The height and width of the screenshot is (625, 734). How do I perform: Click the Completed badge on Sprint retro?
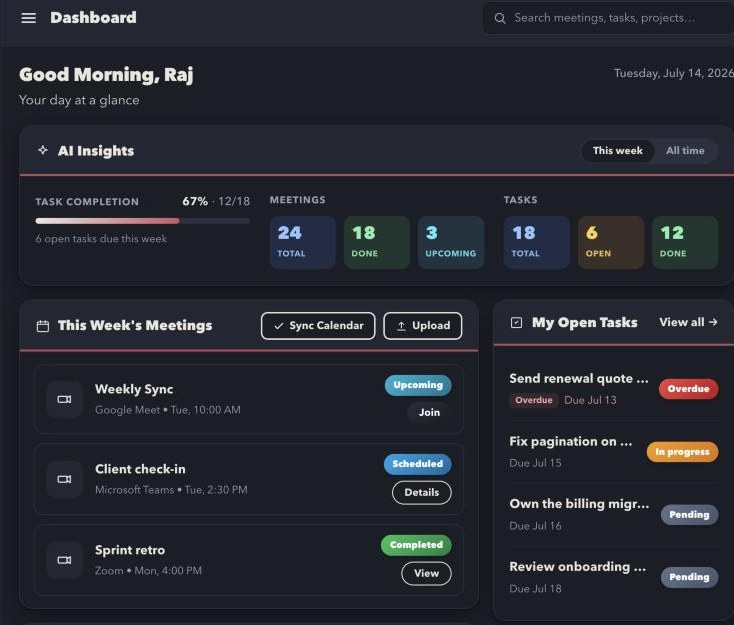(x=416, y=545)
